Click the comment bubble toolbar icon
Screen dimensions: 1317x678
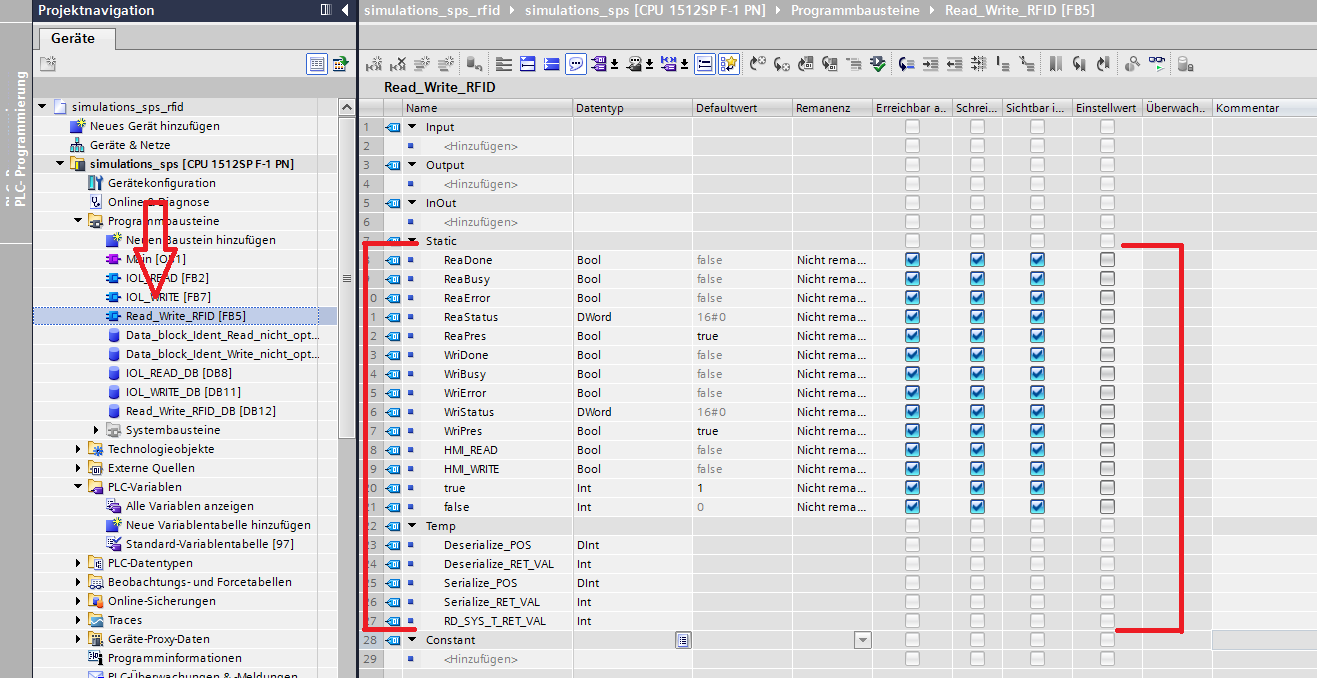tap(576, 64)
